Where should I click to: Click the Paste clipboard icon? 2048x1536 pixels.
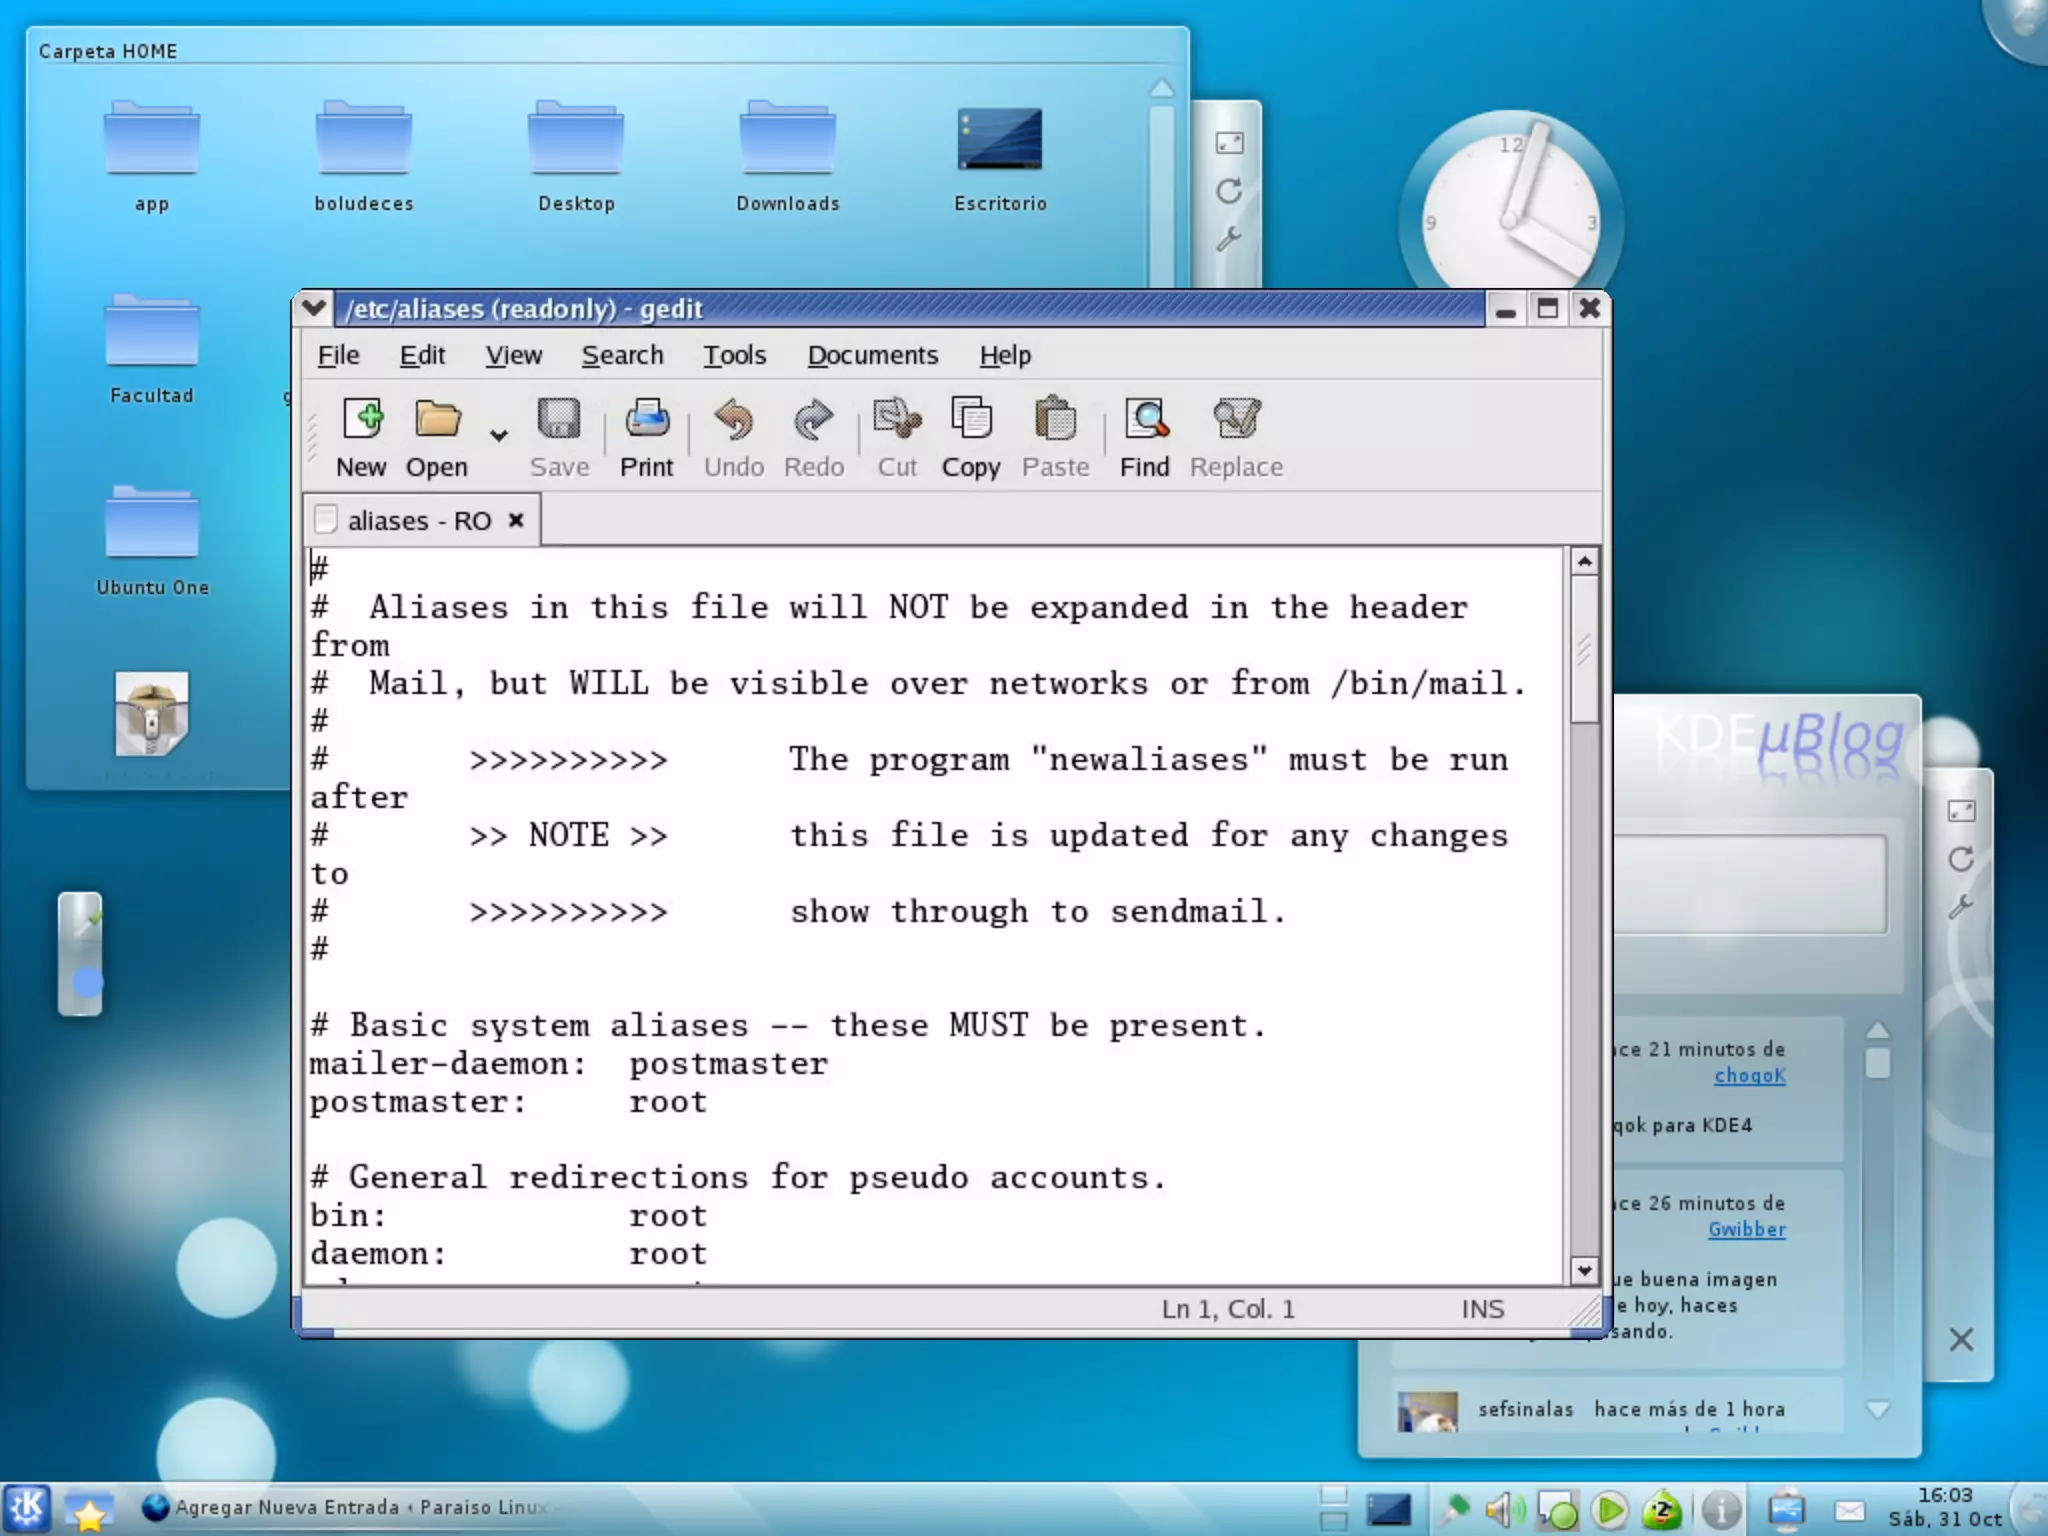pyautogui.click(x=1055, y=420)
